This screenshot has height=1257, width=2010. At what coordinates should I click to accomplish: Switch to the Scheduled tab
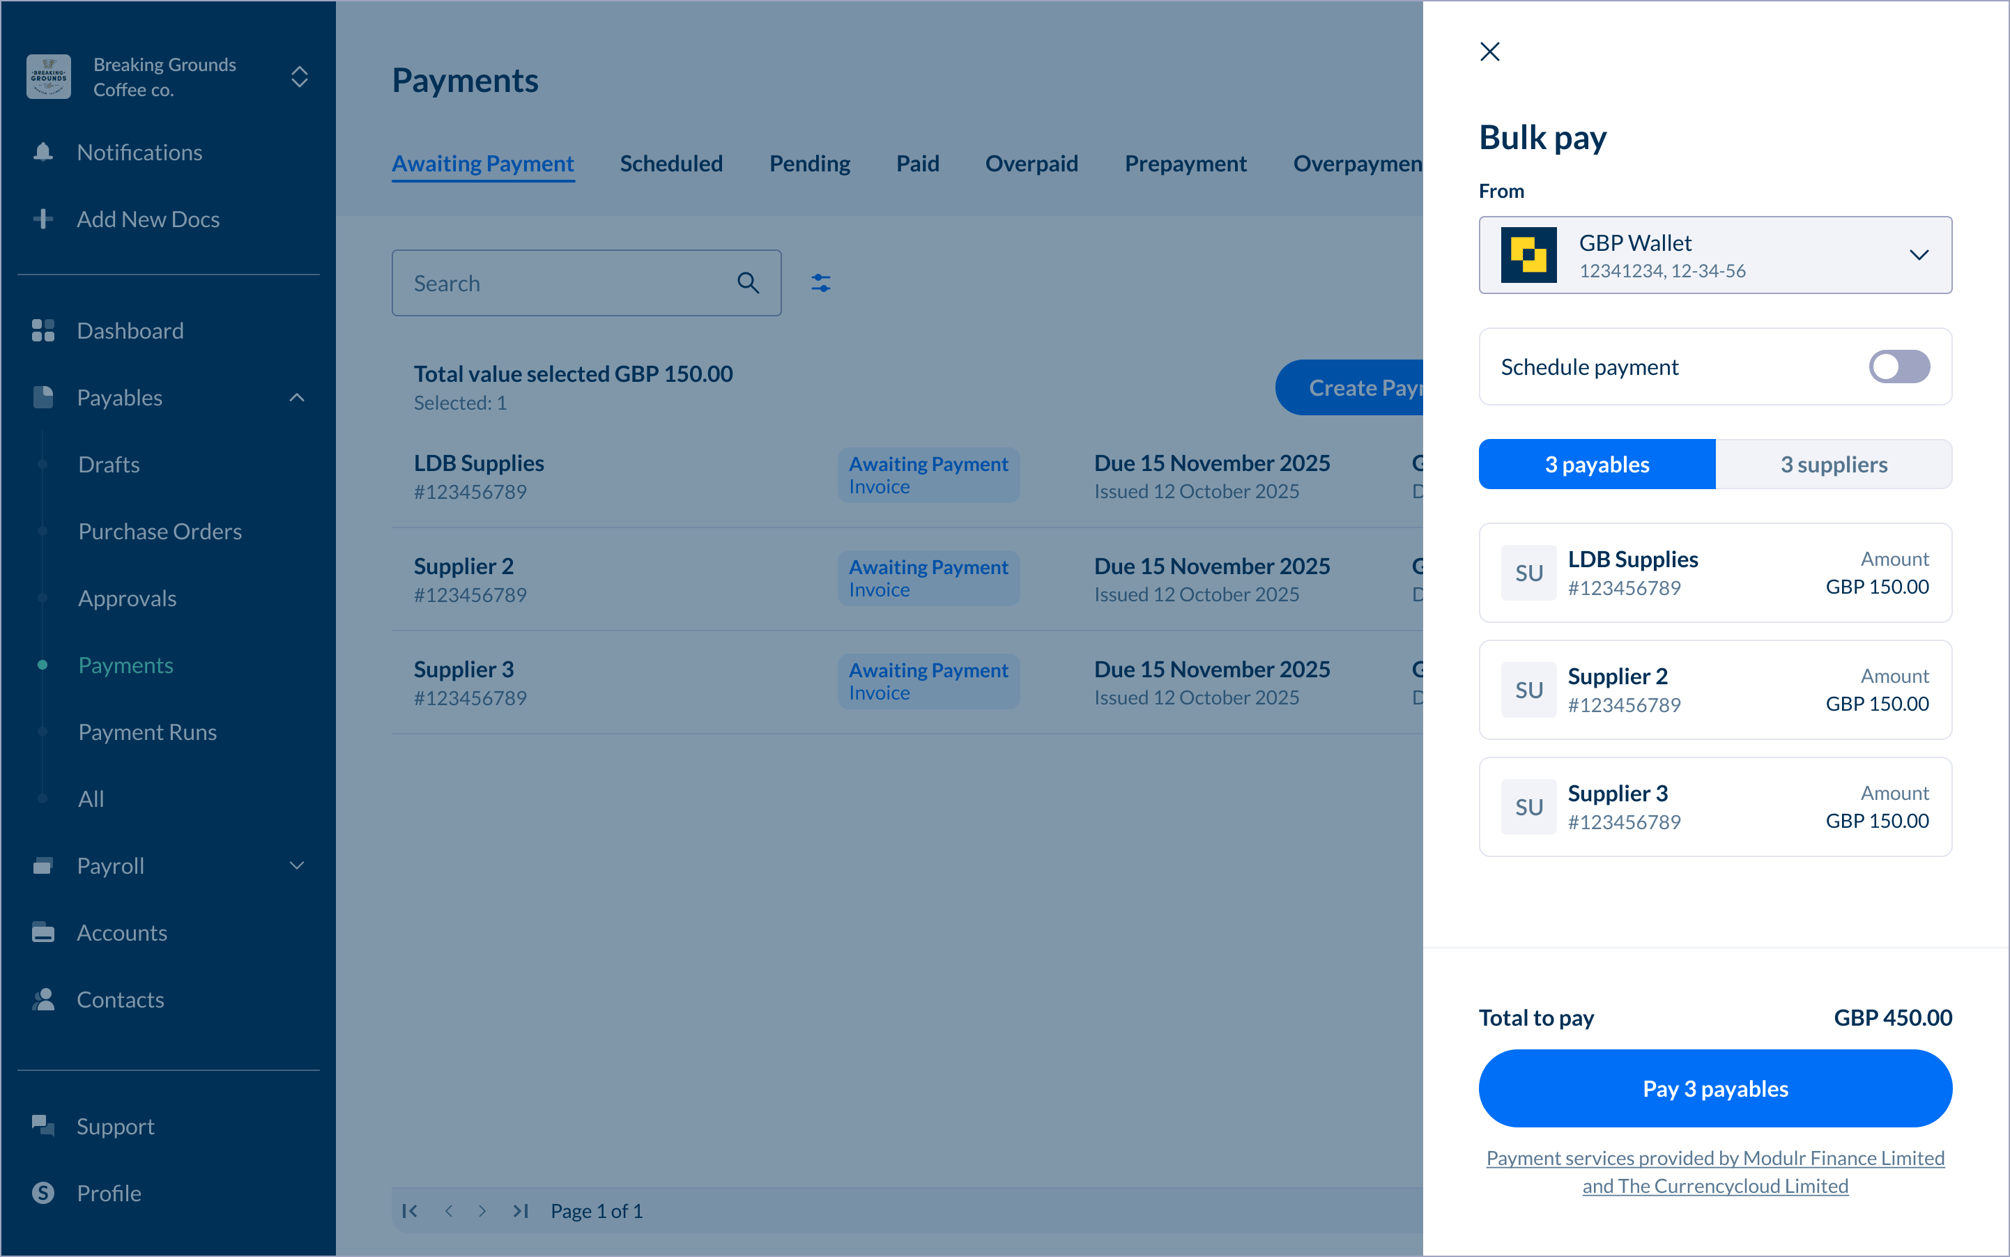(x=671, y=163)
